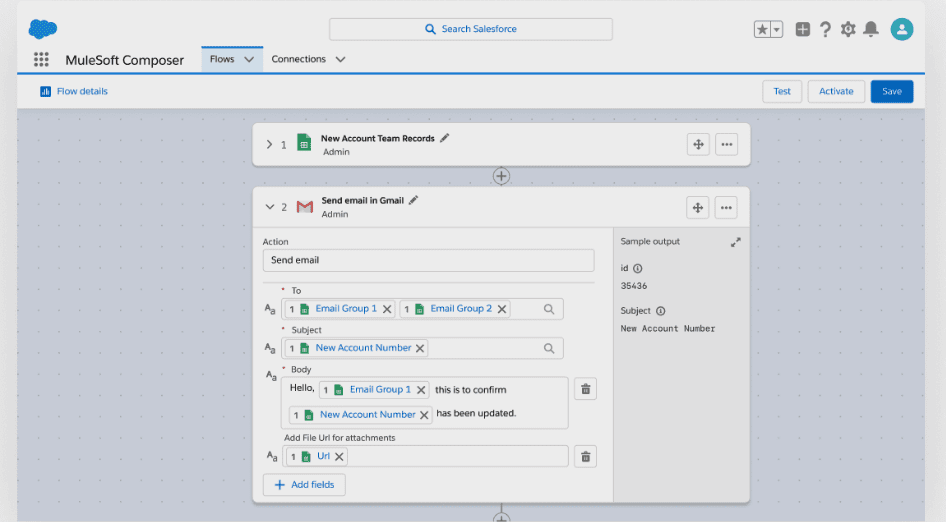Open the App Launcher grid icon

click(41, 59)
